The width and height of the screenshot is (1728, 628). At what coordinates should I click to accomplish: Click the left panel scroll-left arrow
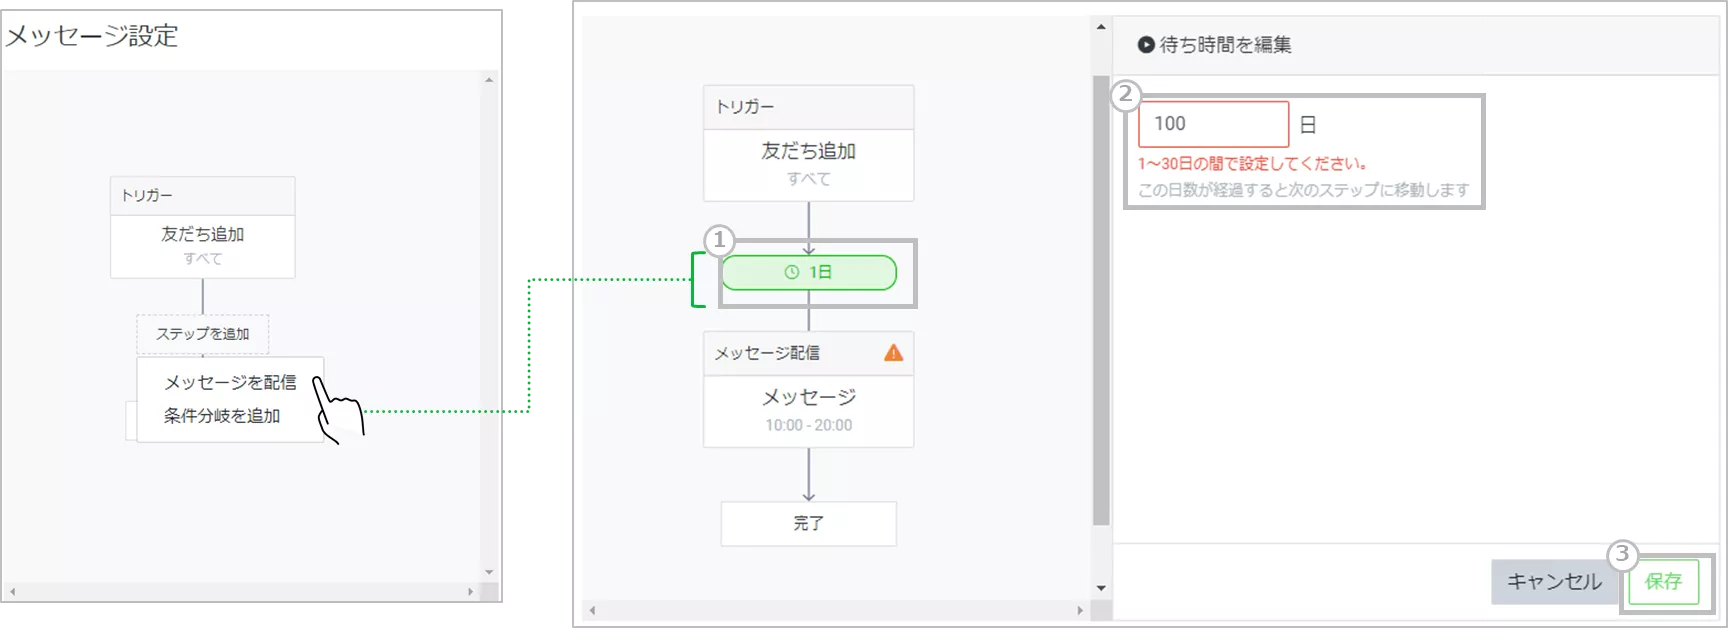tap(13, 592)
